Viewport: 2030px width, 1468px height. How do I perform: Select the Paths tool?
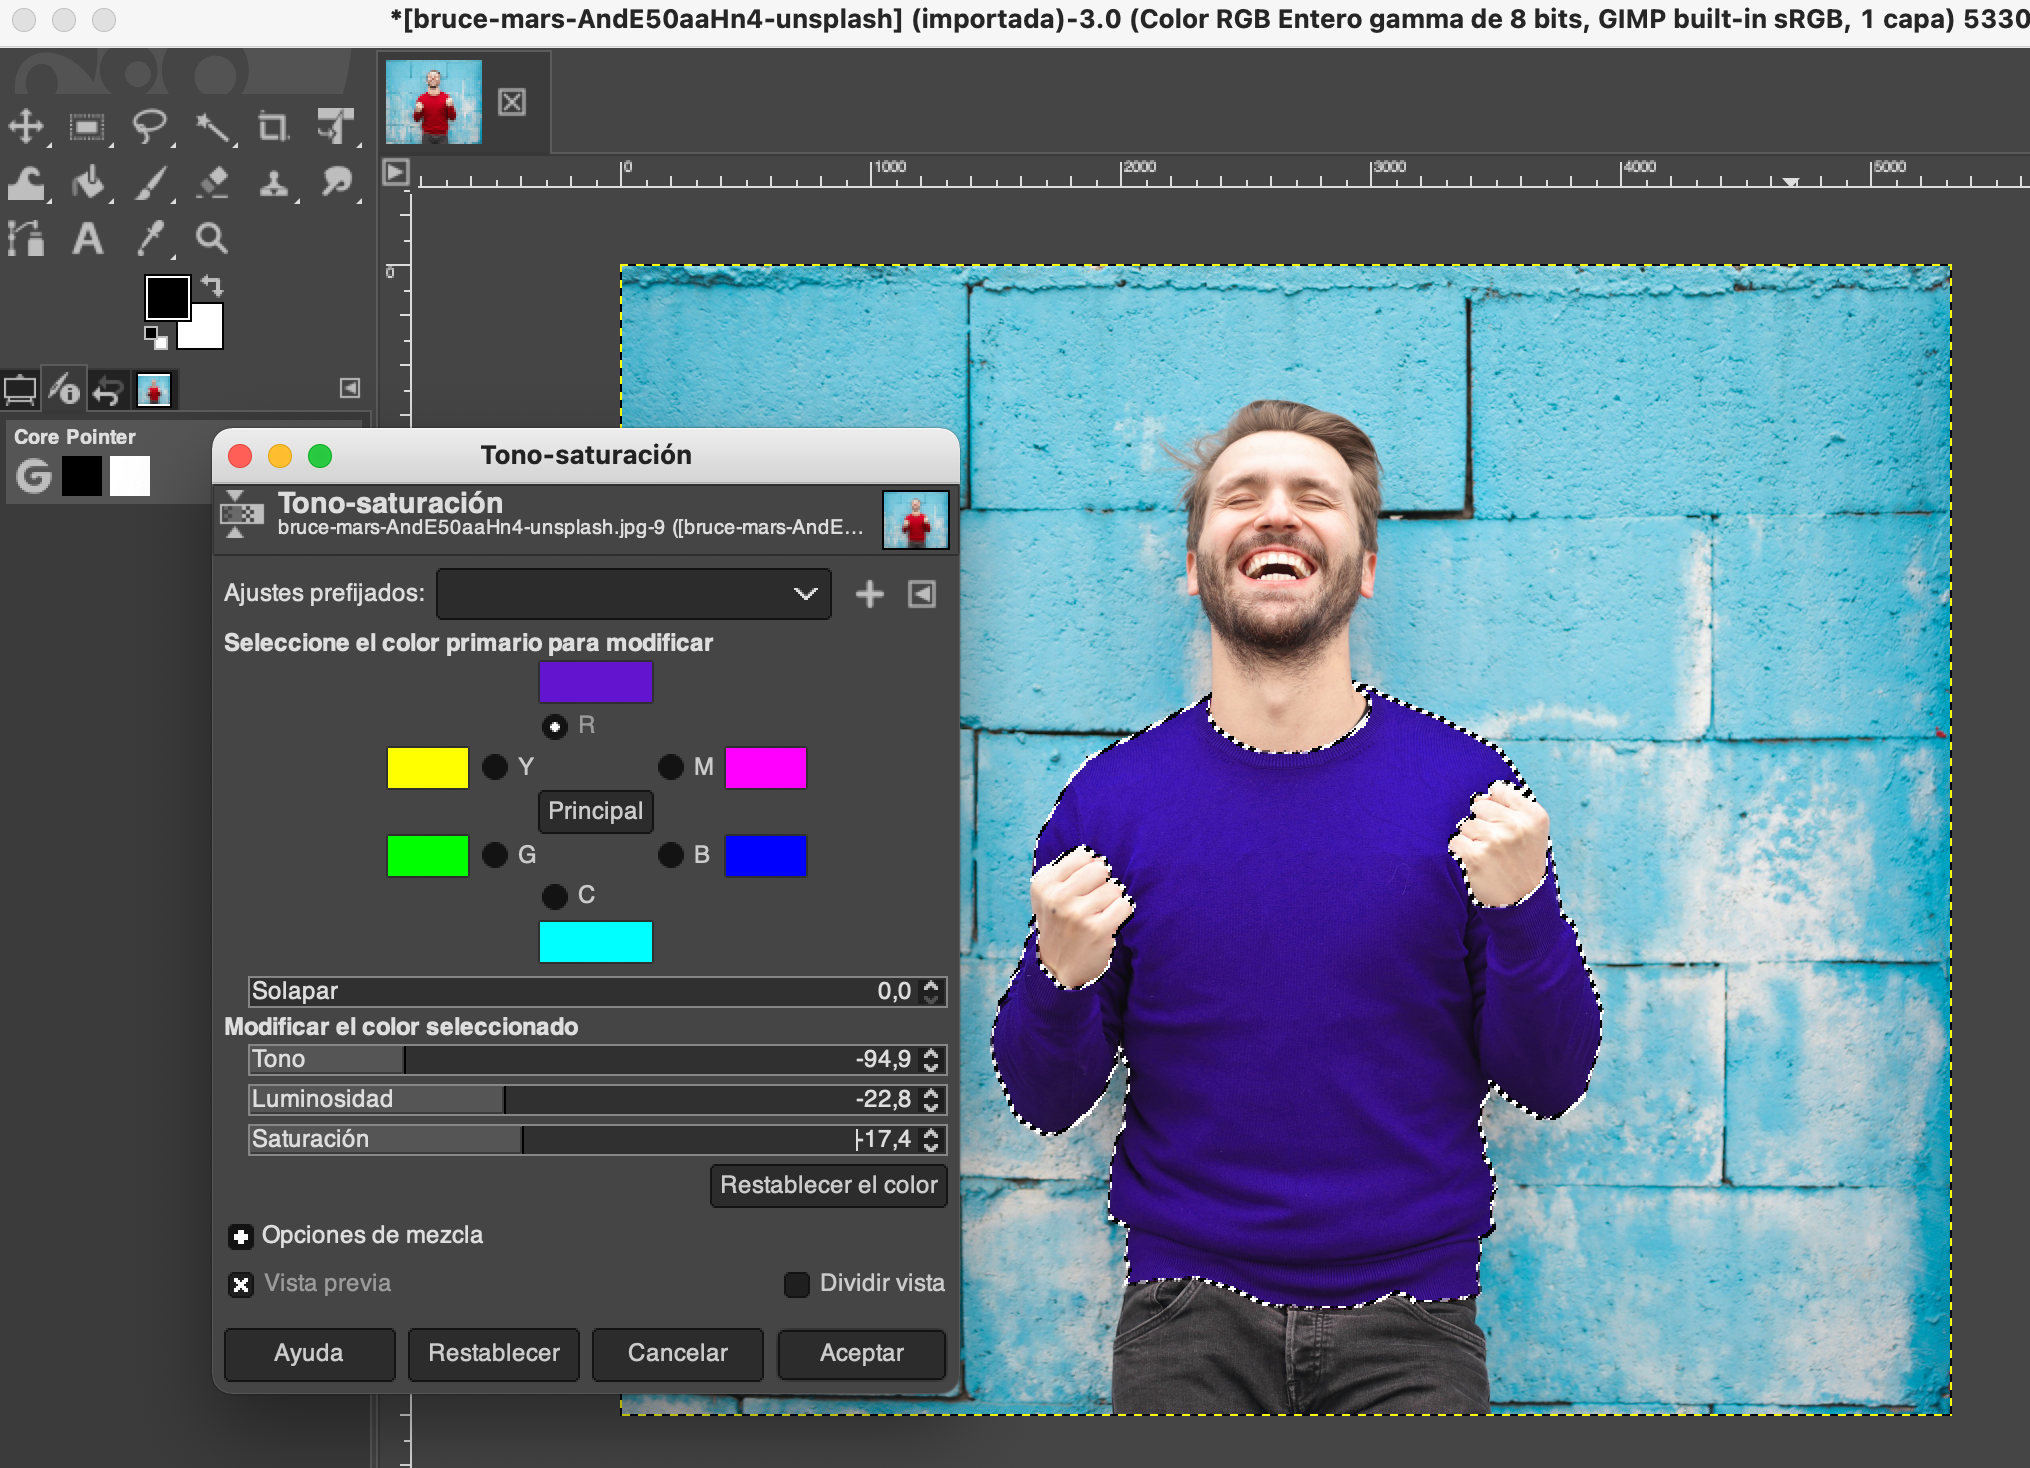26,238
